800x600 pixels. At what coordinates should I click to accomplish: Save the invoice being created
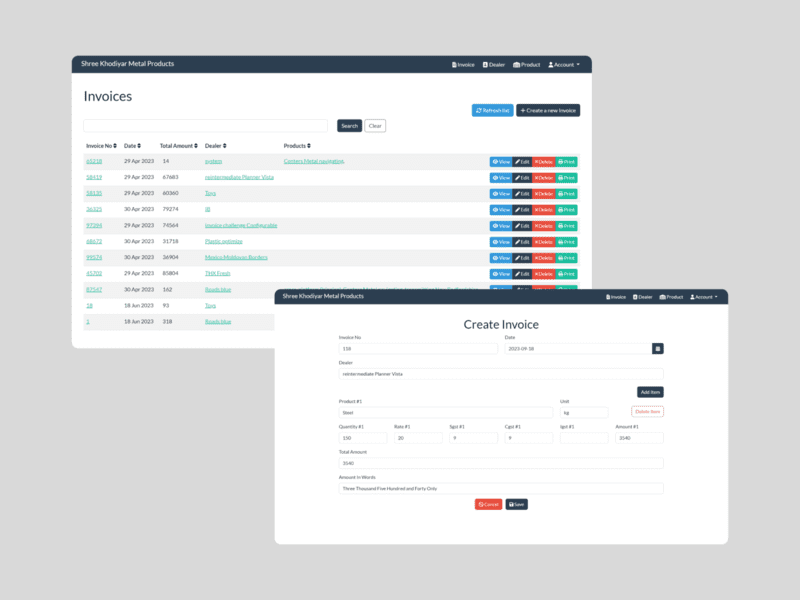pos(516,504)
